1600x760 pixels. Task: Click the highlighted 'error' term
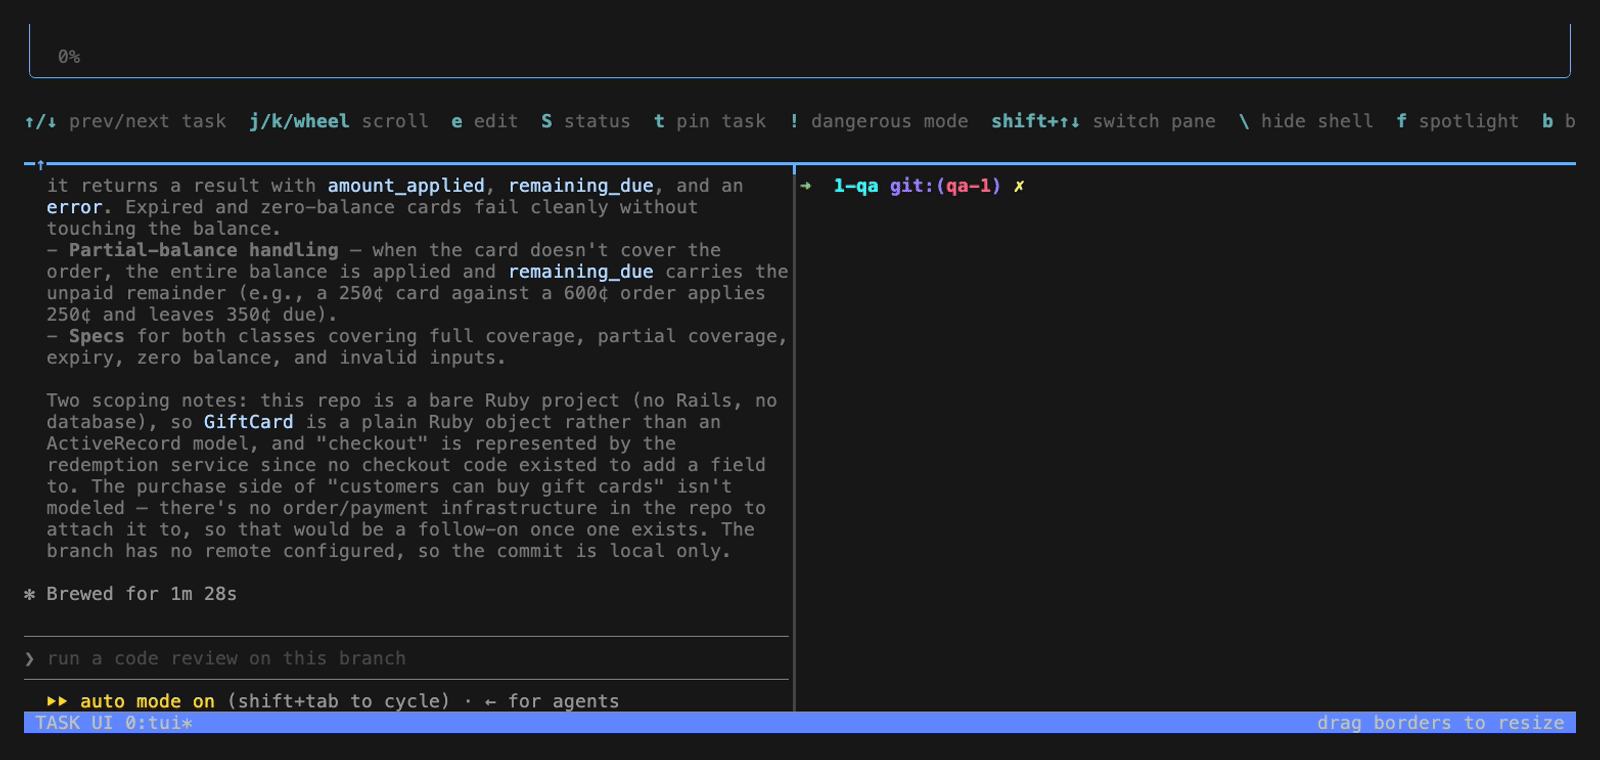pyautogui.click(x=74, y=207)
